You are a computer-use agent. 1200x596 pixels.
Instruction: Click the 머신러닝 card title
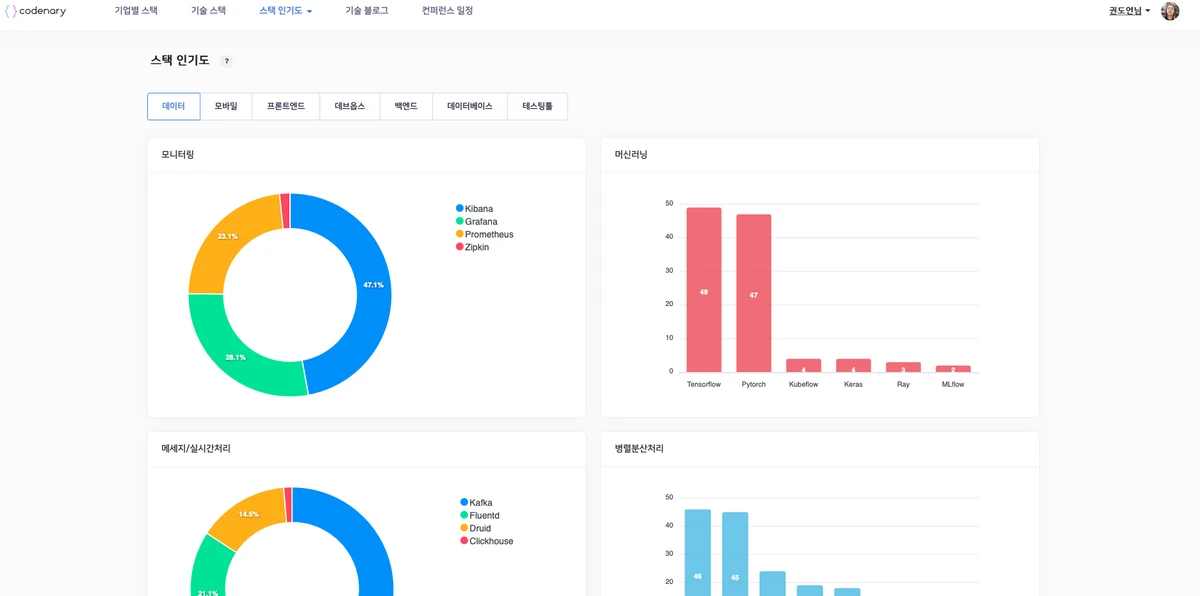[631, 155]
